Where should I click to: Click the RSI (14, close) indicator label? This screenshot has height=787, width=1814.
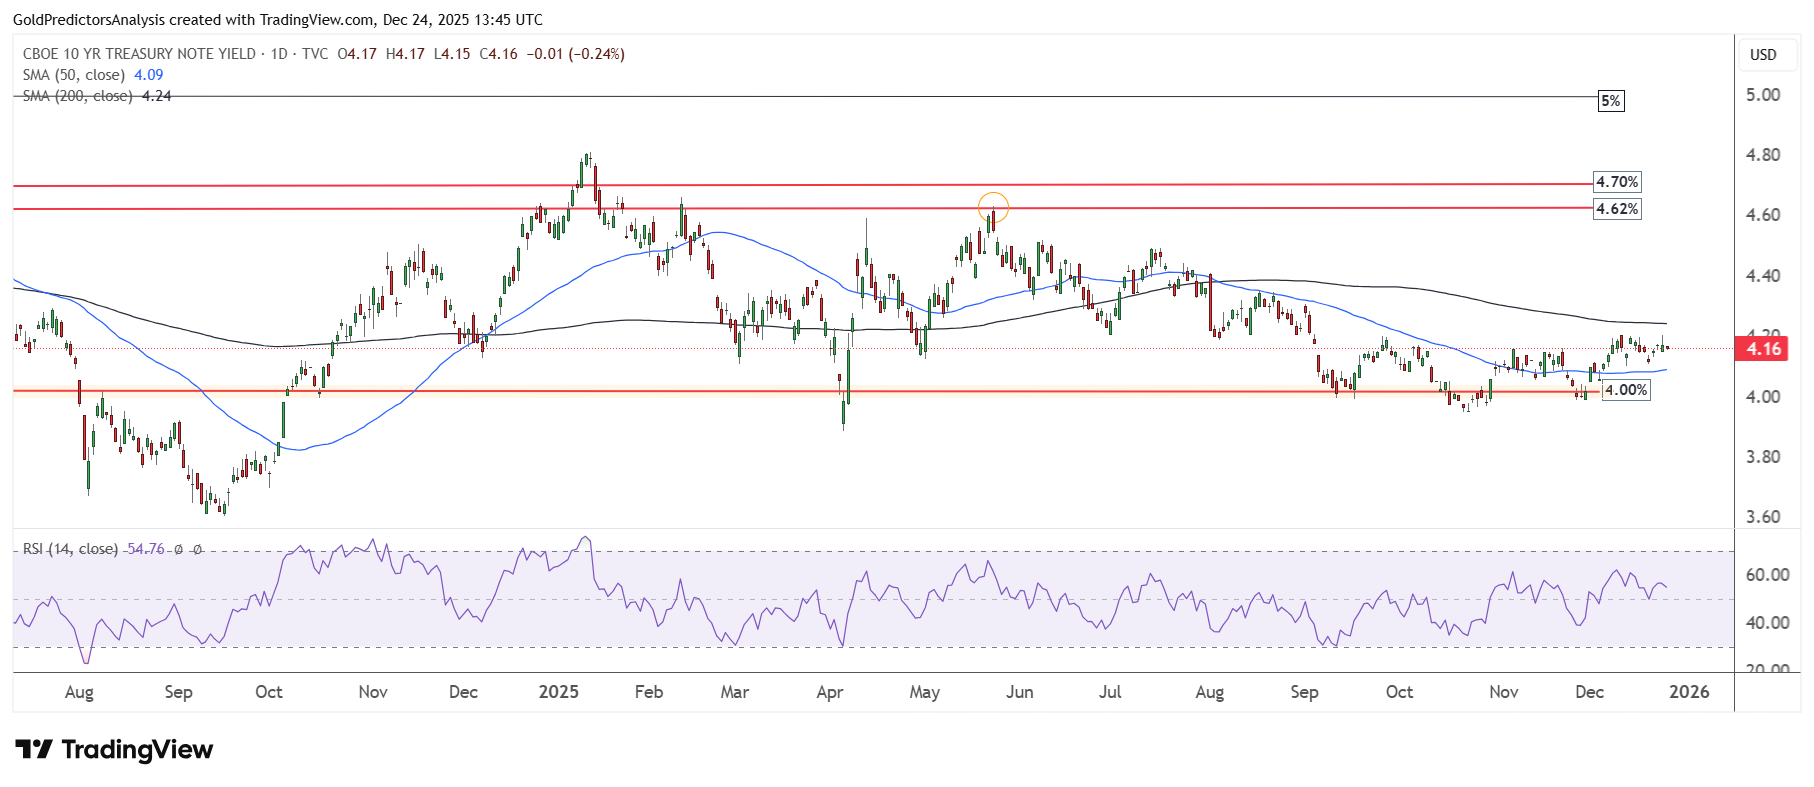click(70, 549)
